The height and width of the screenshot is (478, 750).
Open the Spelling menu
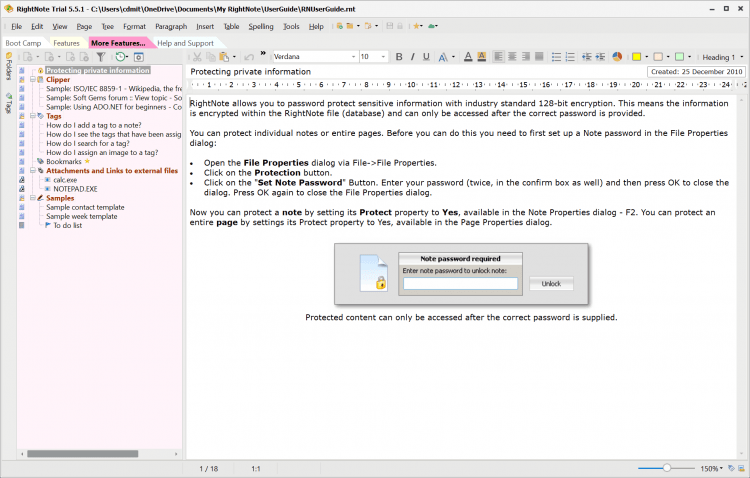tap(261, 26)
